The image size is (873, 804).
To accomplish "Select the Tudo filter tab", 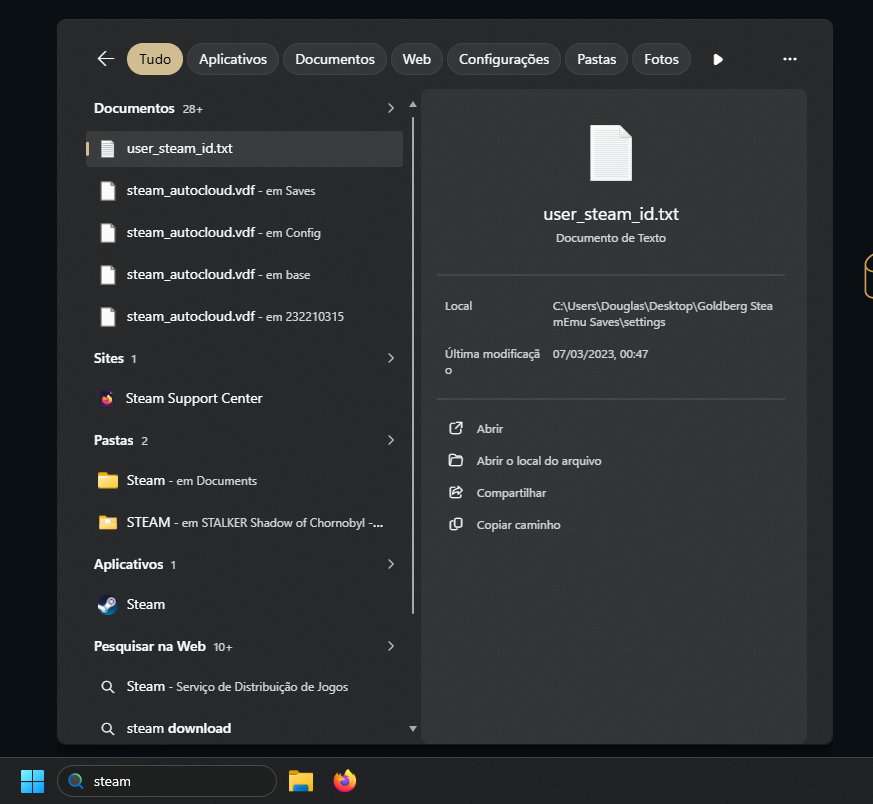I will point(155,59).
